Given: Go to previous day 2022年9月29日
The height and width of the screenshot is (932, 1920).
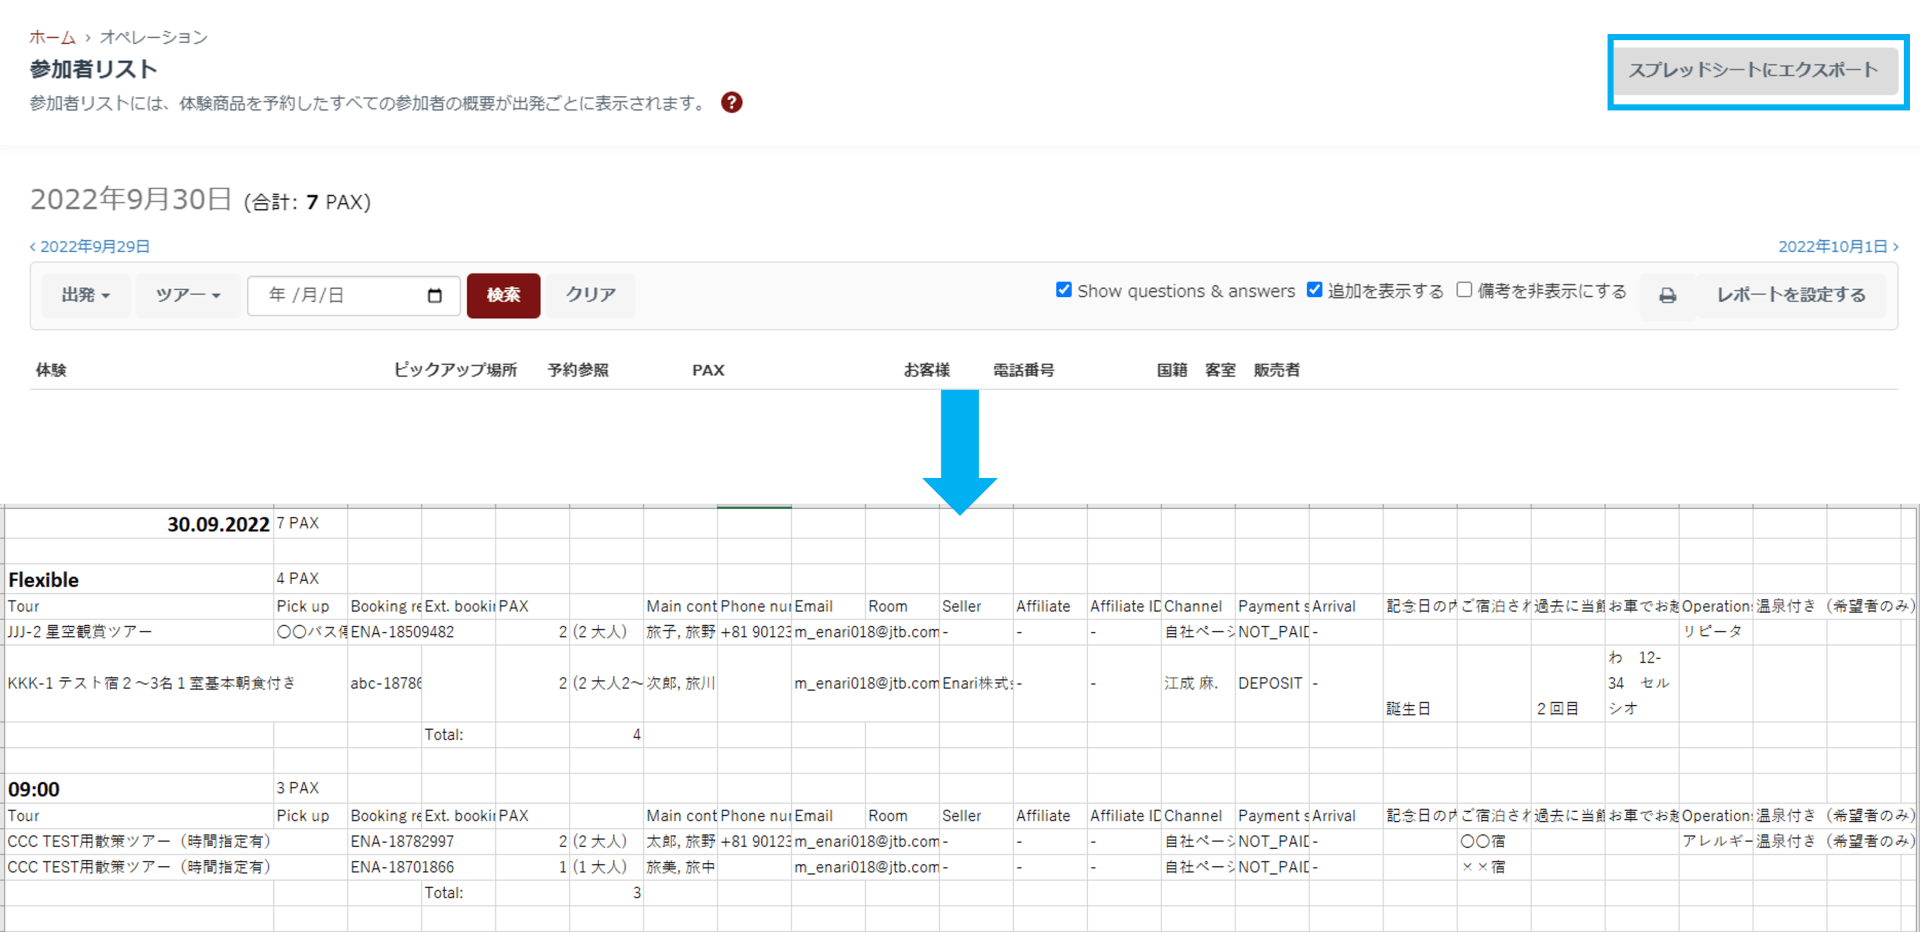Looking at the screenshot, I should tap(90, 247).
